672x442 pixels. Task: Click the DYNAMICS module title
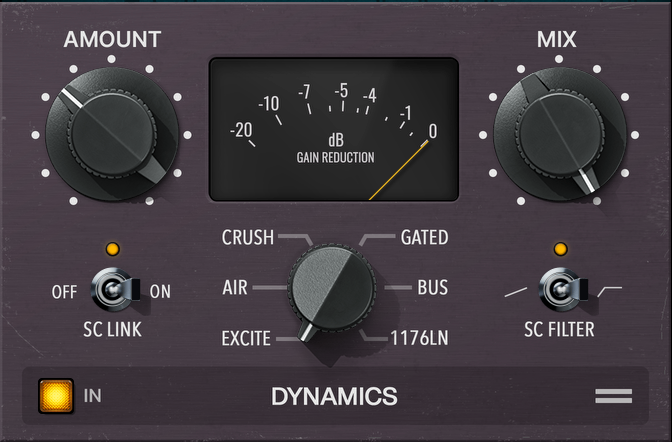(x=334, y=396)
